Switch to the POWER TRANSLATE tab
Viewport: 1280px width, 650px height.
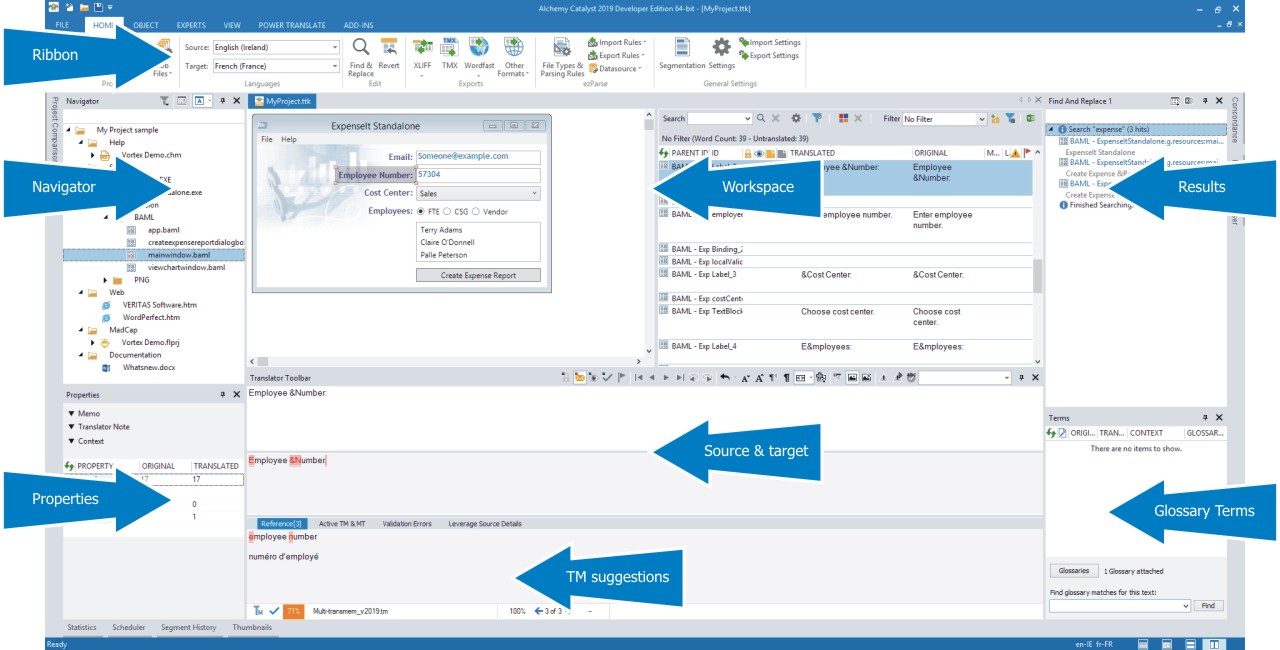tap(294, 23)
